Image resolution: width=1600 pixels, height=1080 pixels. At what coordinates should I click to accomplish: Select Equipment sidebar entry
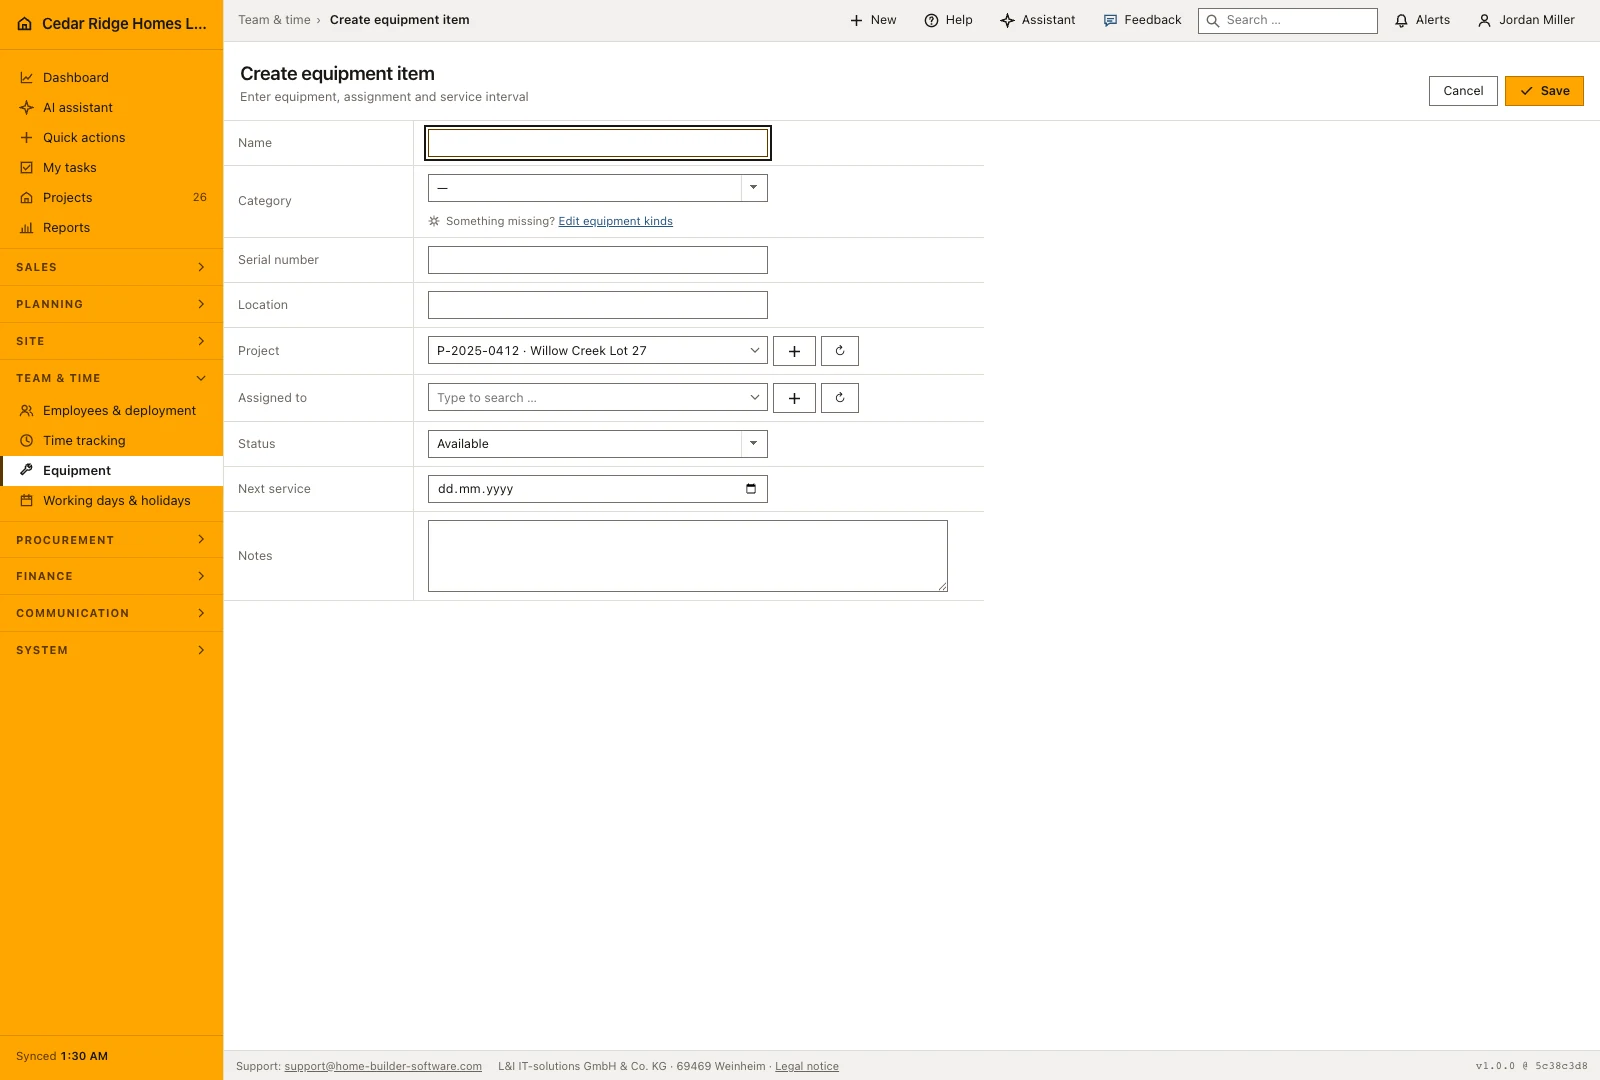[x=111, y=471]
